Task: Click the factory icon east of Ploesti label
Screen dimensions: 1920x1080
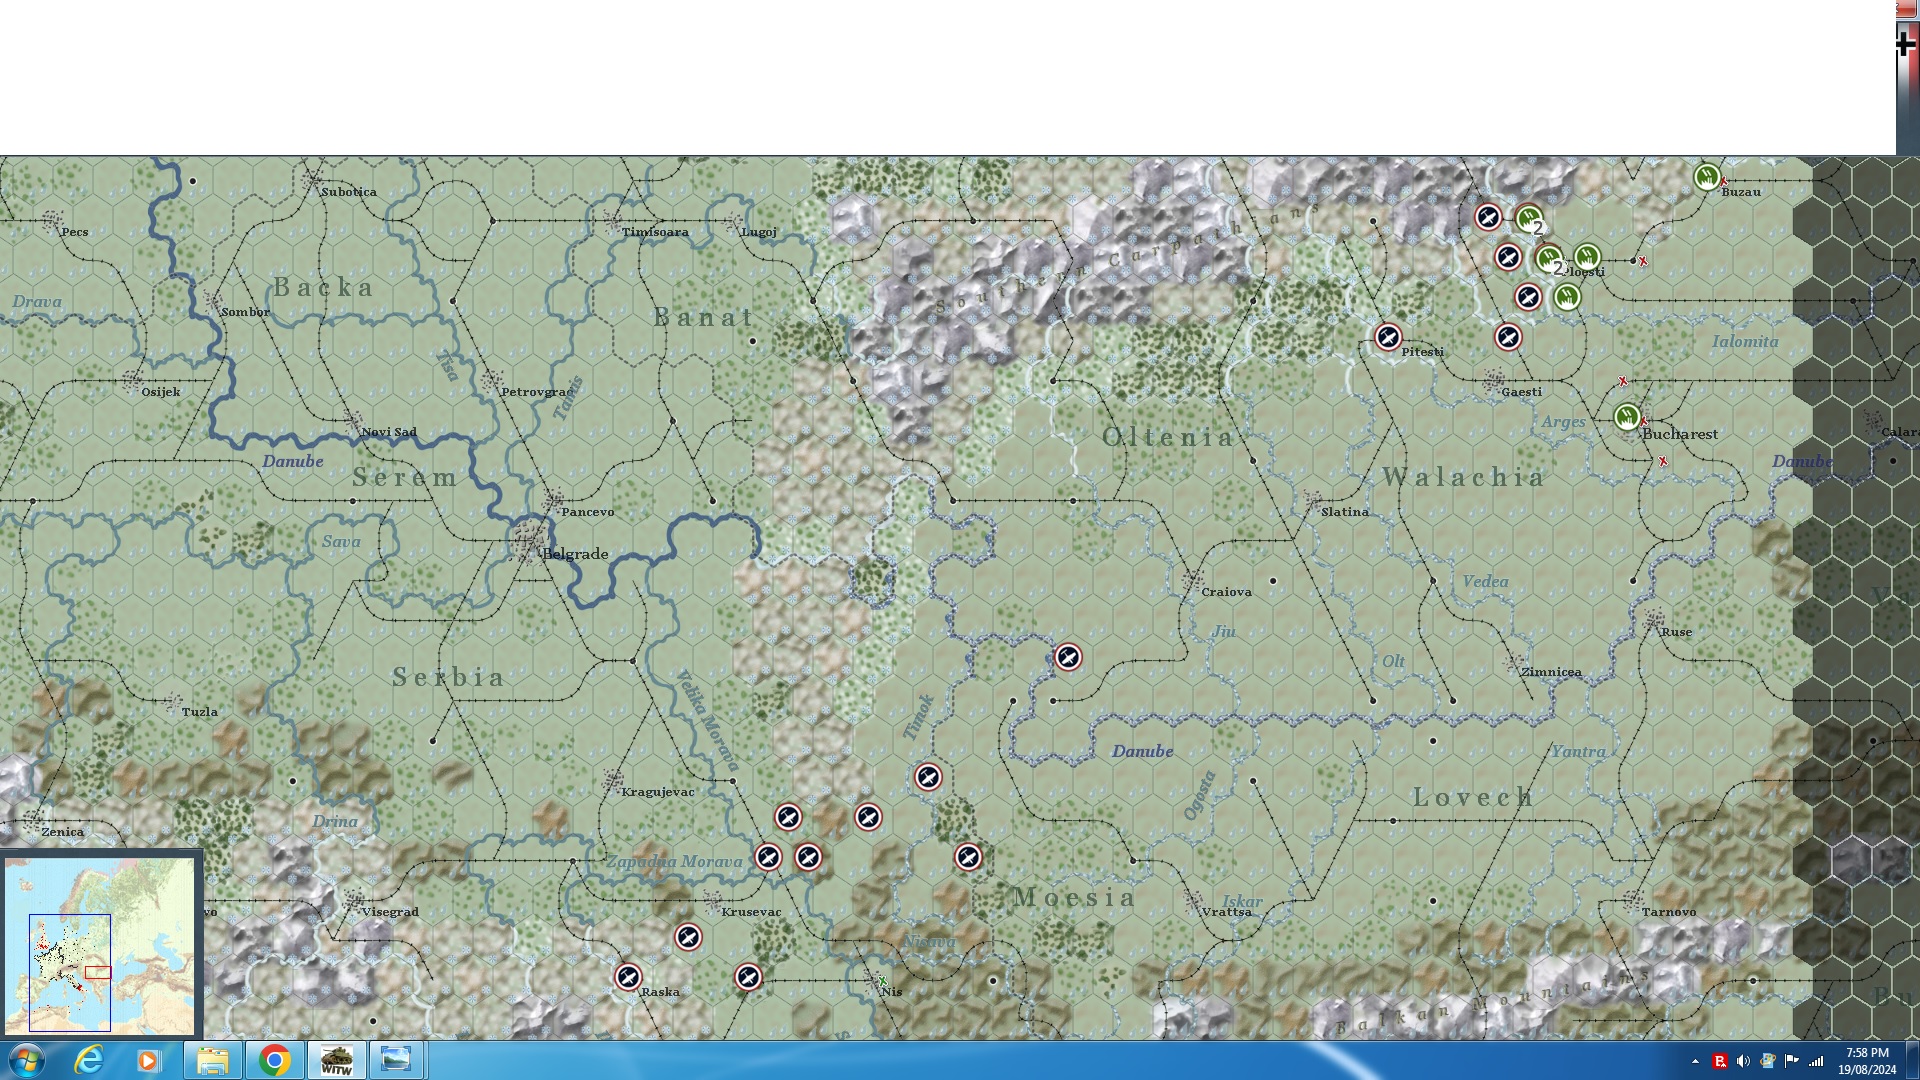Action: [x=1587, y=258]
